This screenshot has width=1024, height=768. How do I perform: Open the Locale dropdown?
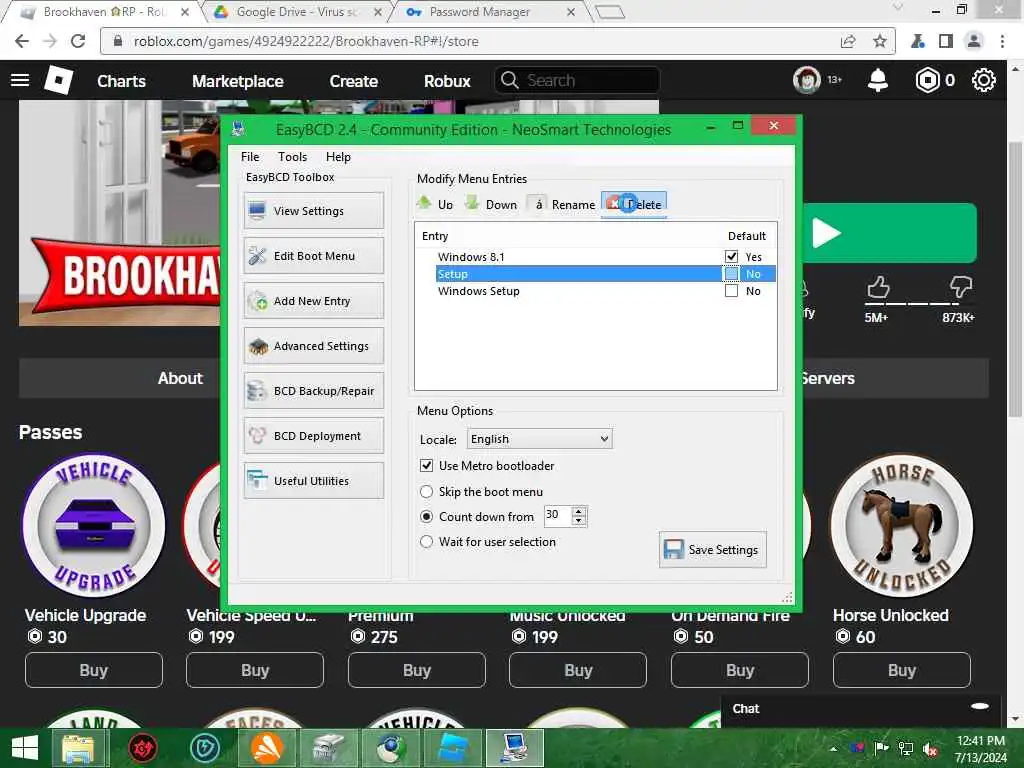click(x=539, y=439)
